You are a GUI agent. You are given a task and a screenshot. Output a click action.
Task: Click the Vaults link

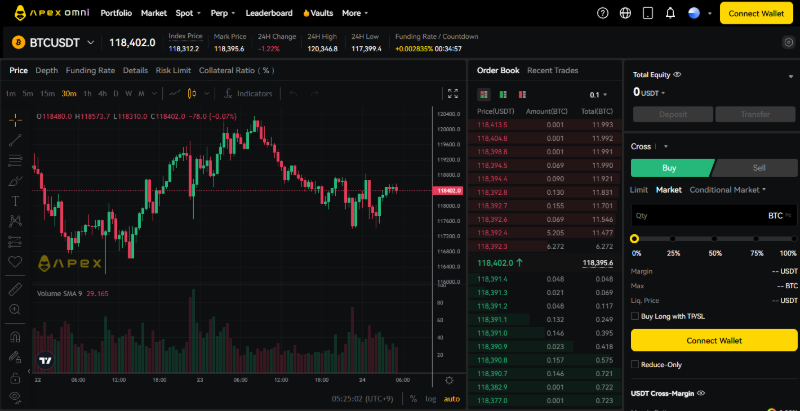[318, 13]
